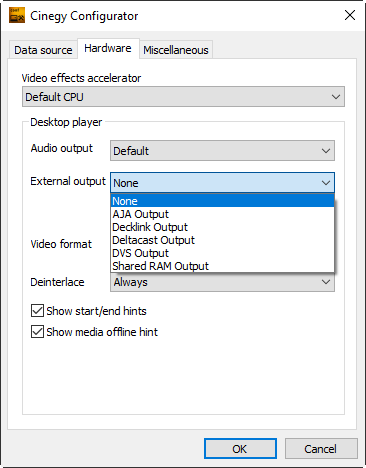This screenshot has width=366, height=468.
Task: Choose Deltacast Output option
Action: [x=223, y=240]
